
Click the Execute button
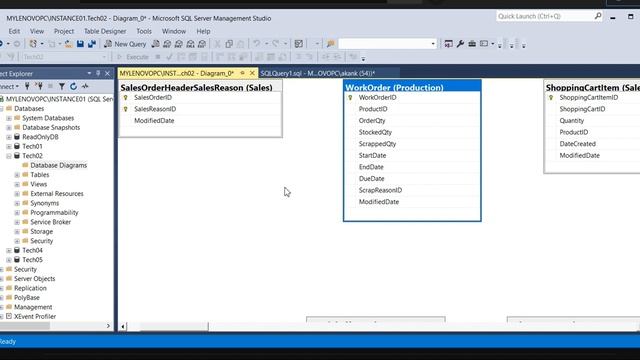133,57
